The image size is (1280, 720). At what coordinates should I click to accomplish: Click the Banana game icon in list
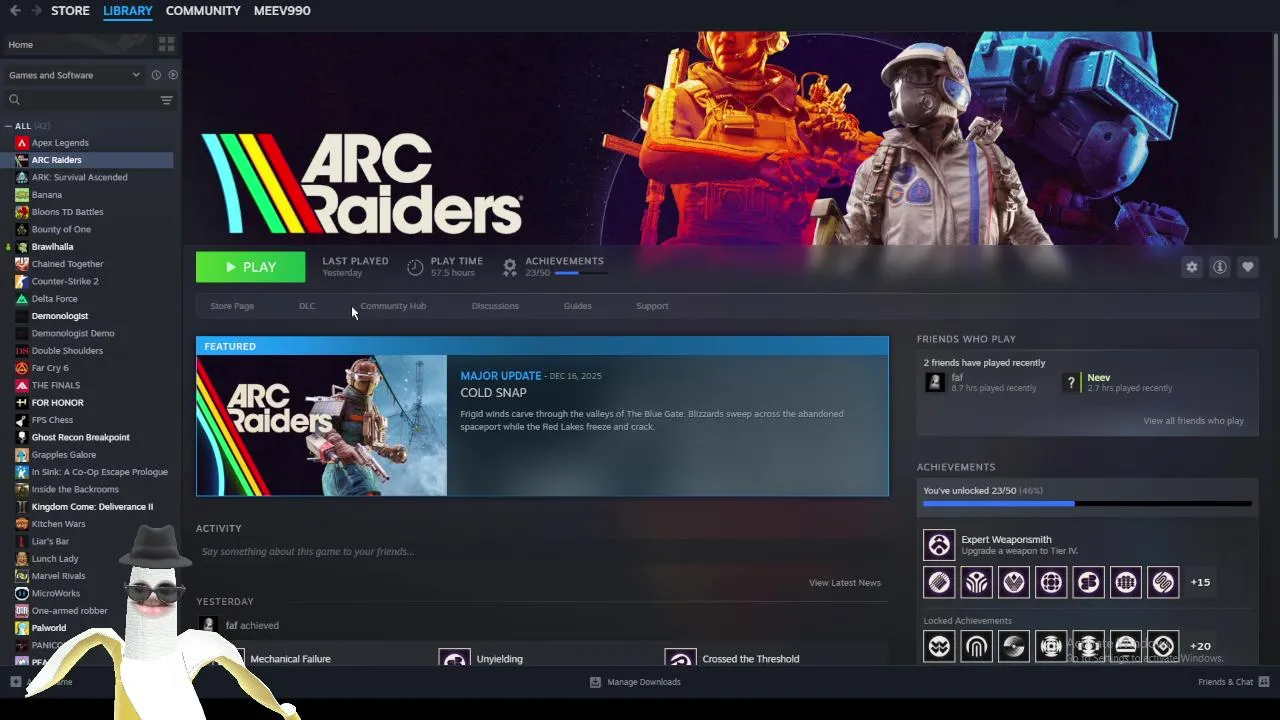coord(21,195)
